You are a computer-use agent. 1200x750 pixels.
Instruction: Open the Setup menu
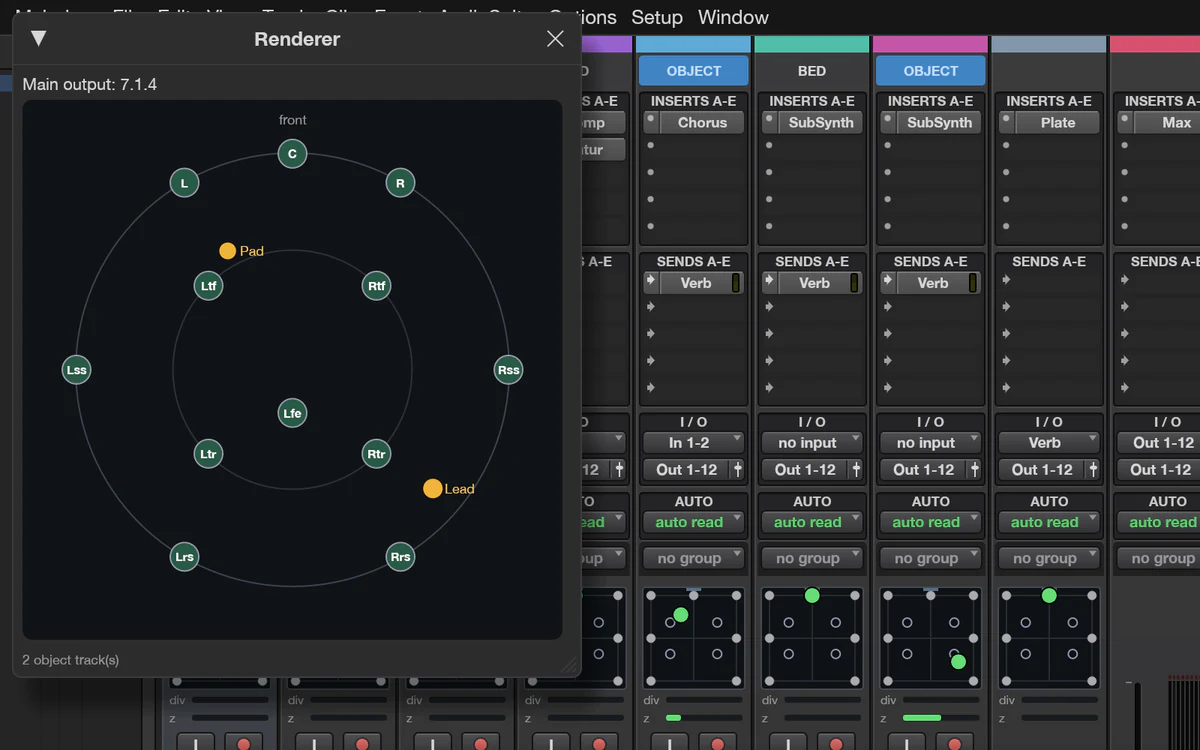[657, 17]
